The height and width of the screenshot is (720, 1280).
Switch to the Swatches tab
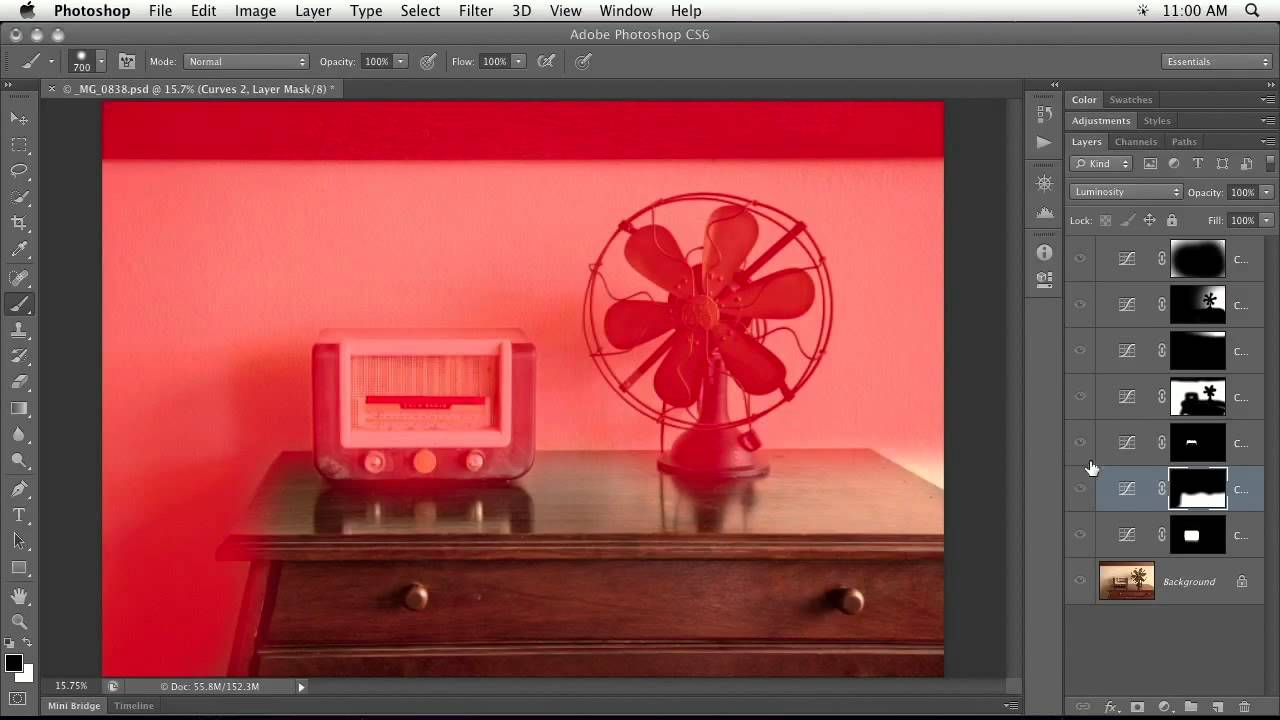(1131, 100)
